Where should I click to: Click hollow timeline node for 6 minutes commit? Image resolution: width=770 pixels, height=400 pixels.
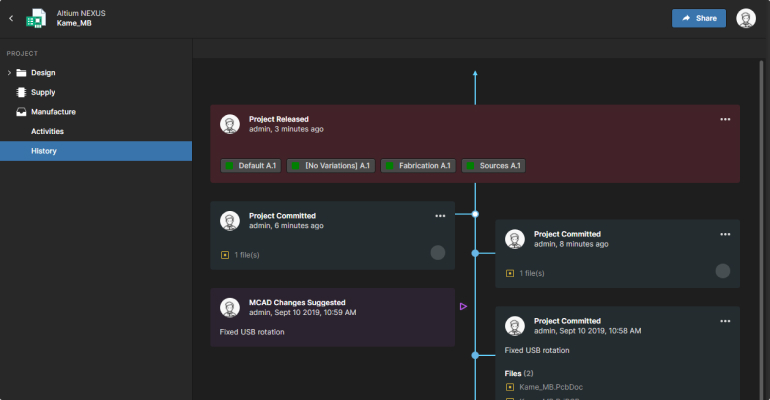tap(475, 214)
